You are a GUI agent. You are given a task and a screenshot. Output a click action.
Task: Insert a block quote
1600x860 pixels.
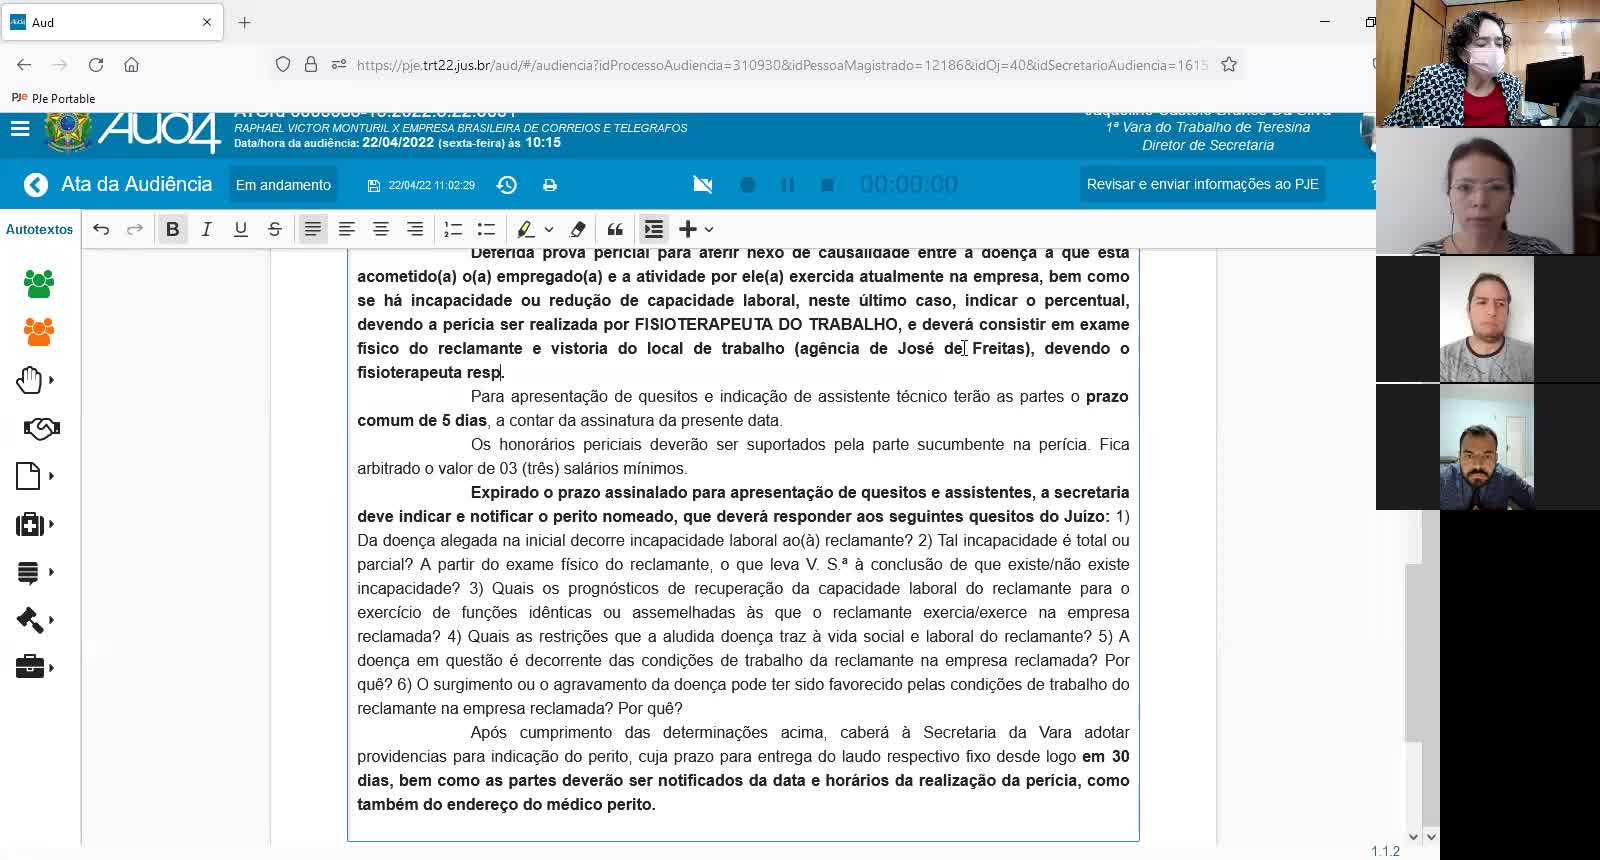[615, 229]
